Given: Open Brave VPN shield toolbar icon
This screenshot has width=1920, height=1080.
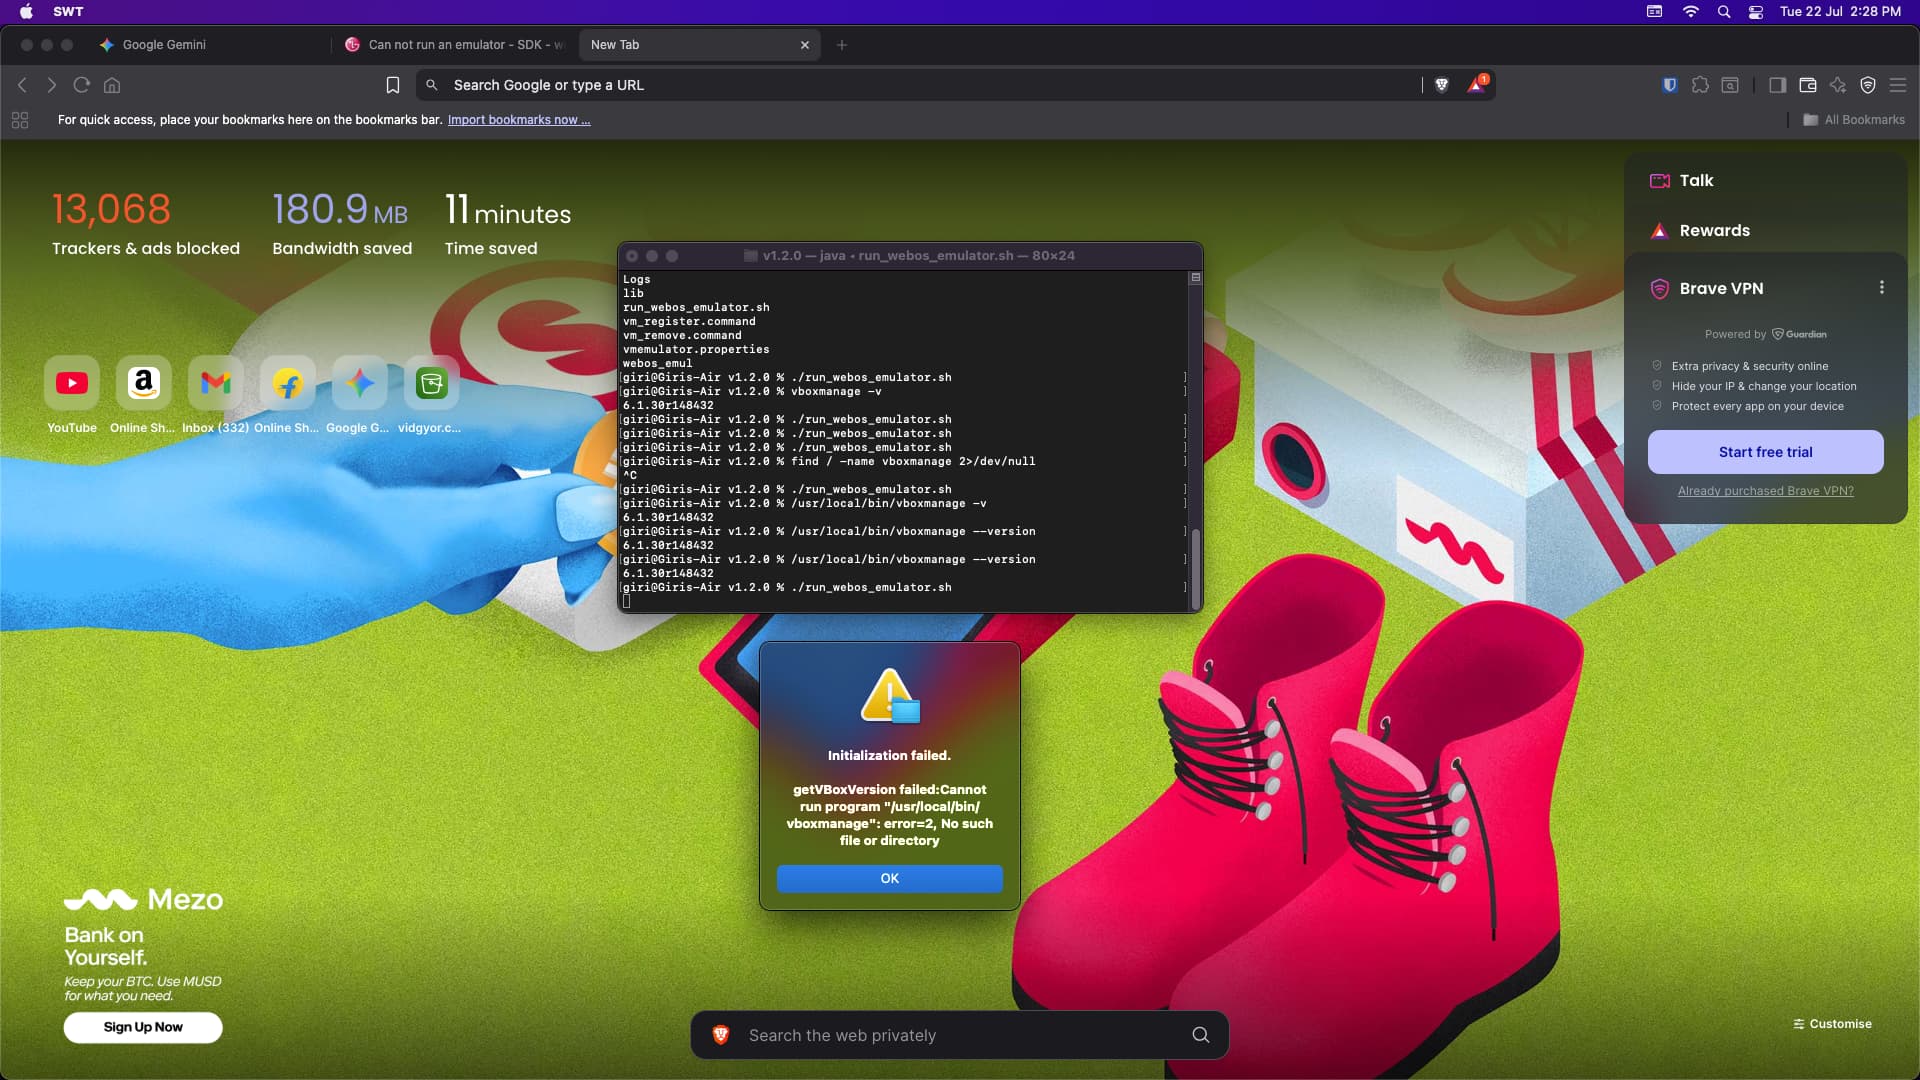Looking at the screenshot, I should [1867, 85].
